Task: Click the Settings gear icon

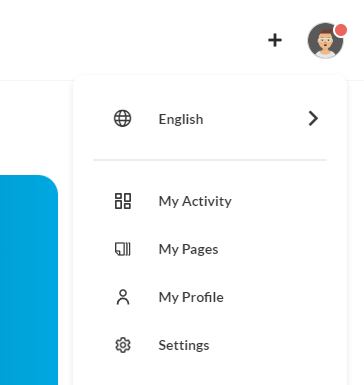Action: (x=123, y=345)
